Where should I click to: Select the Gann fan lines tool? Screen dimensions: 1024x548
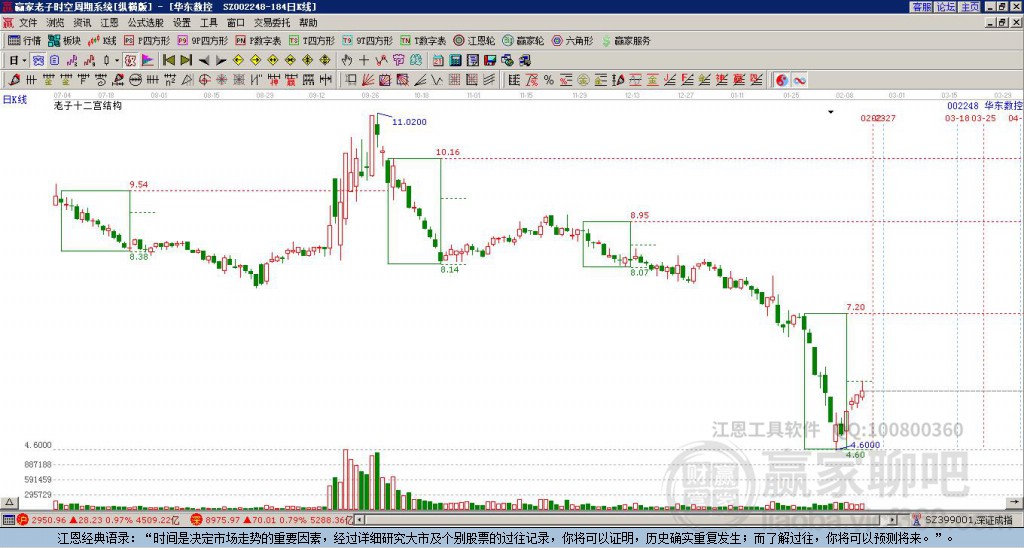coord(368,80)
